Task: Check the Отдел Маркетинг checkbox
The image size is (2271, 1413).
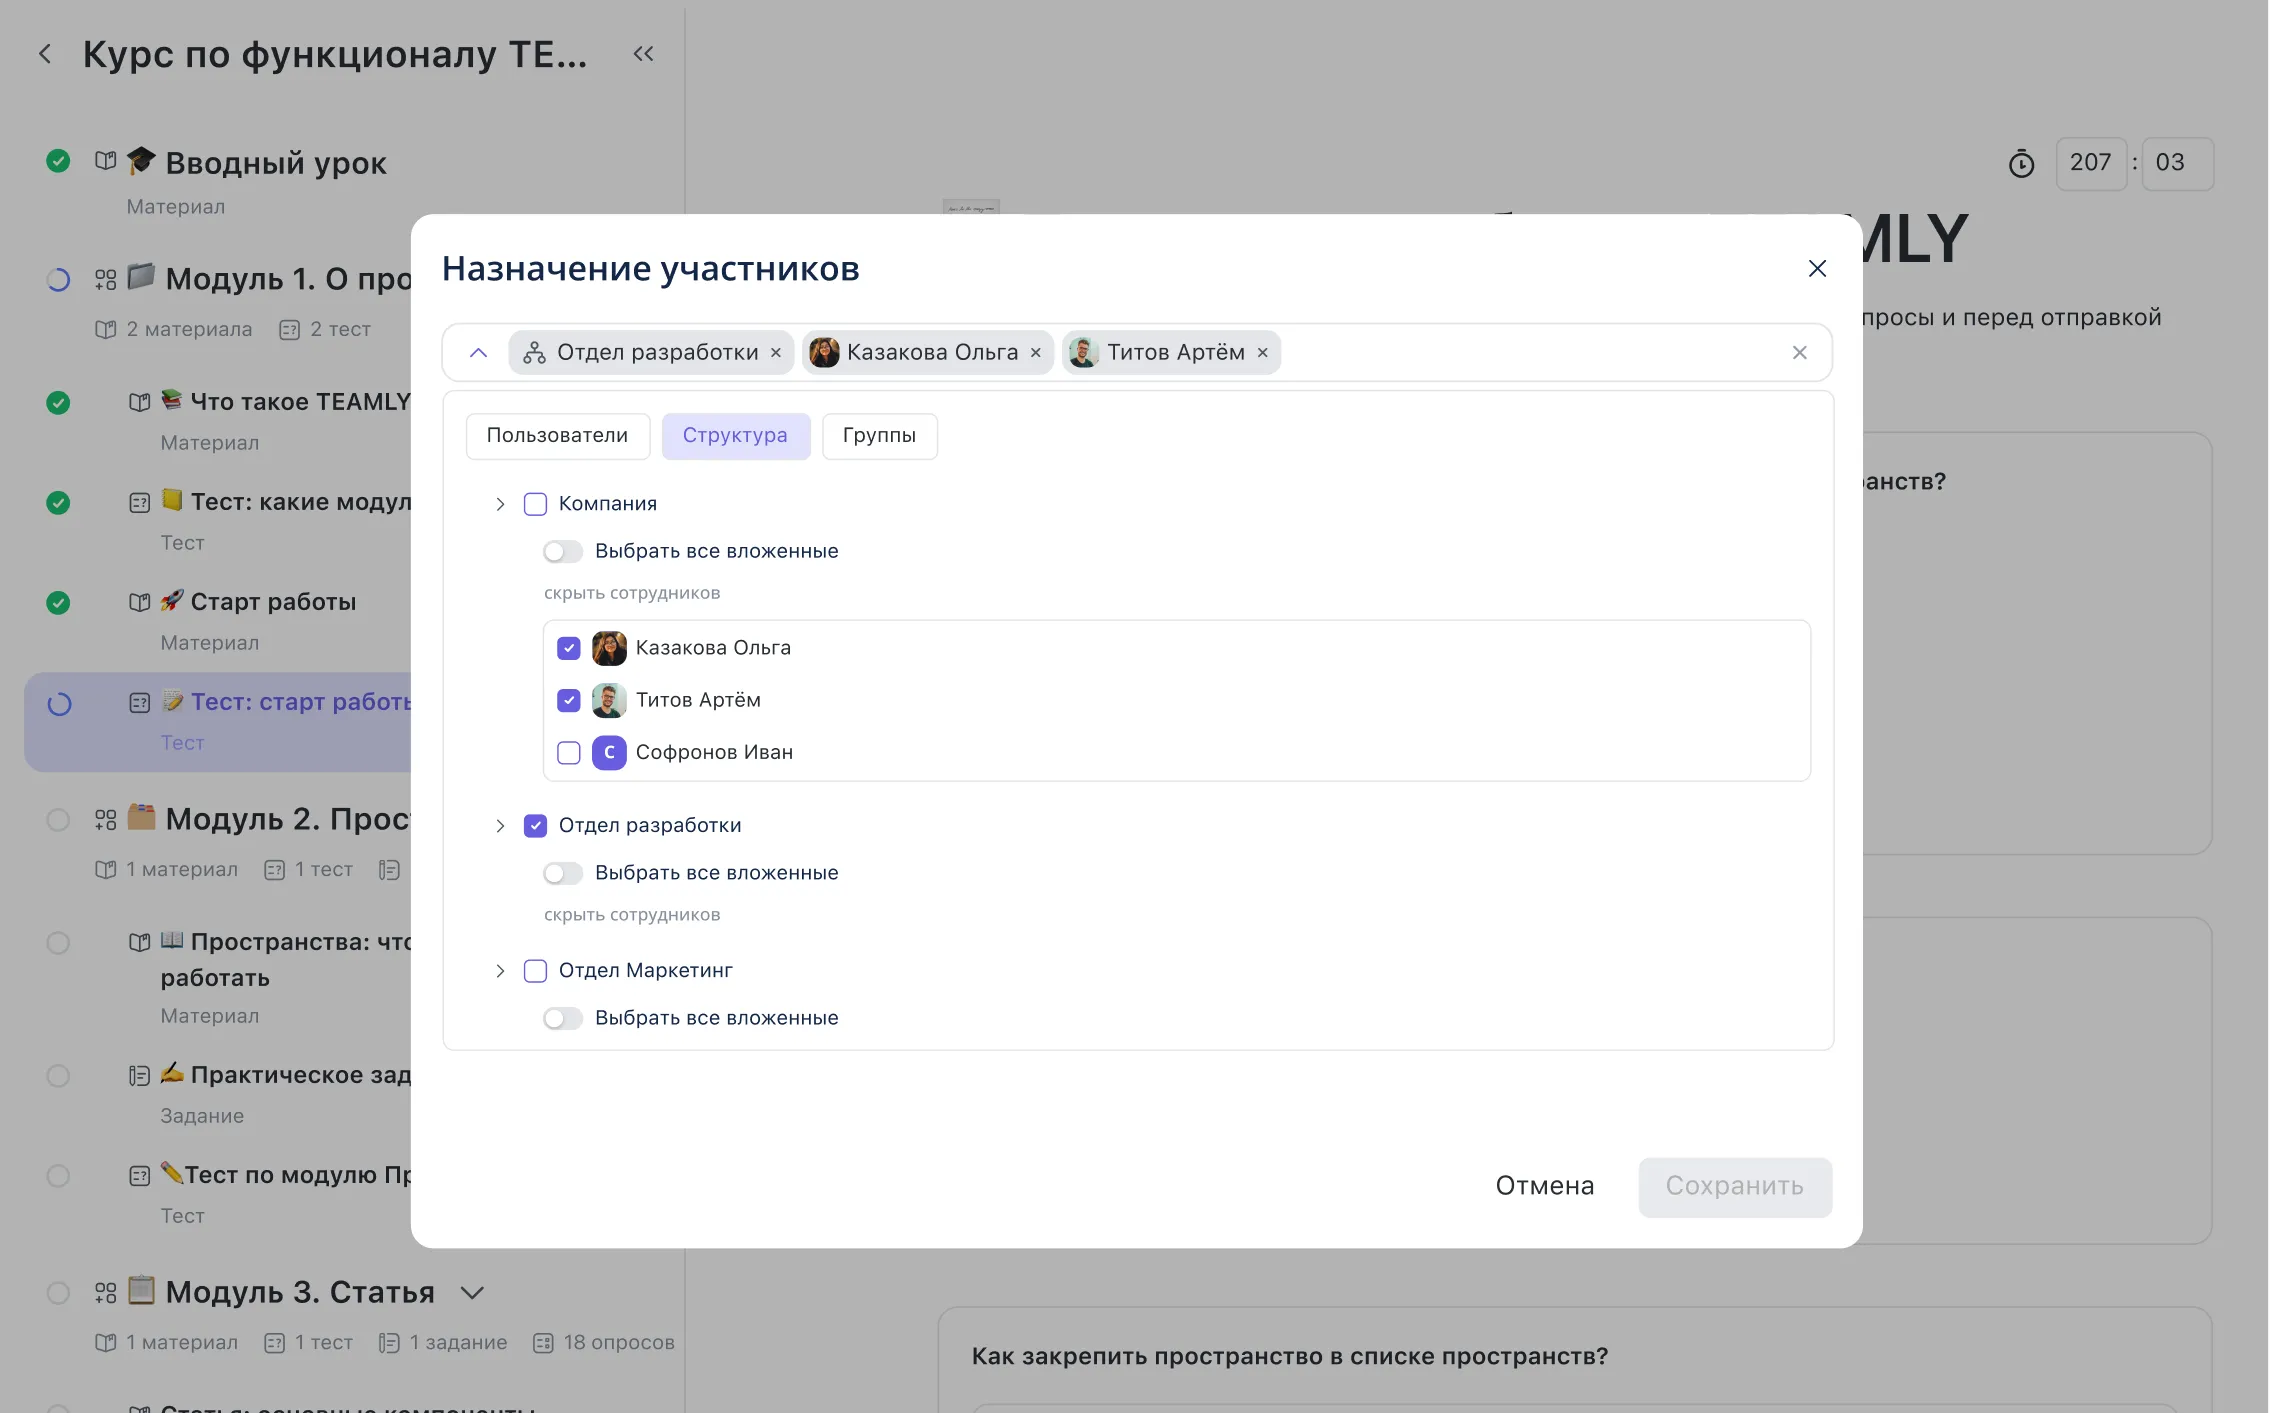Action: coord(536,971)
